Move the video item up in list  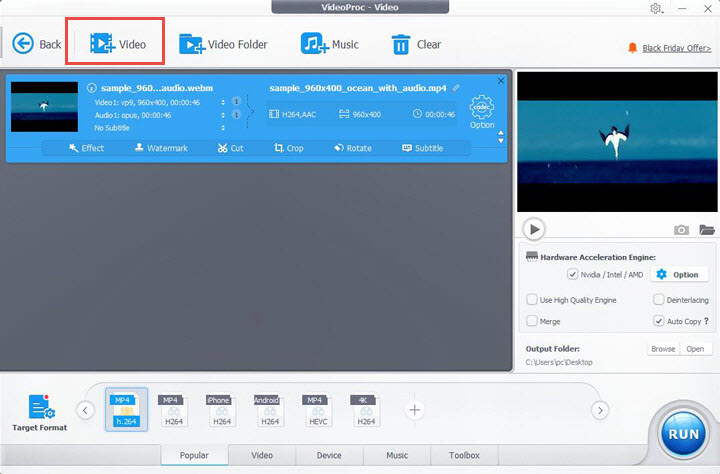[x=501, y=133]
